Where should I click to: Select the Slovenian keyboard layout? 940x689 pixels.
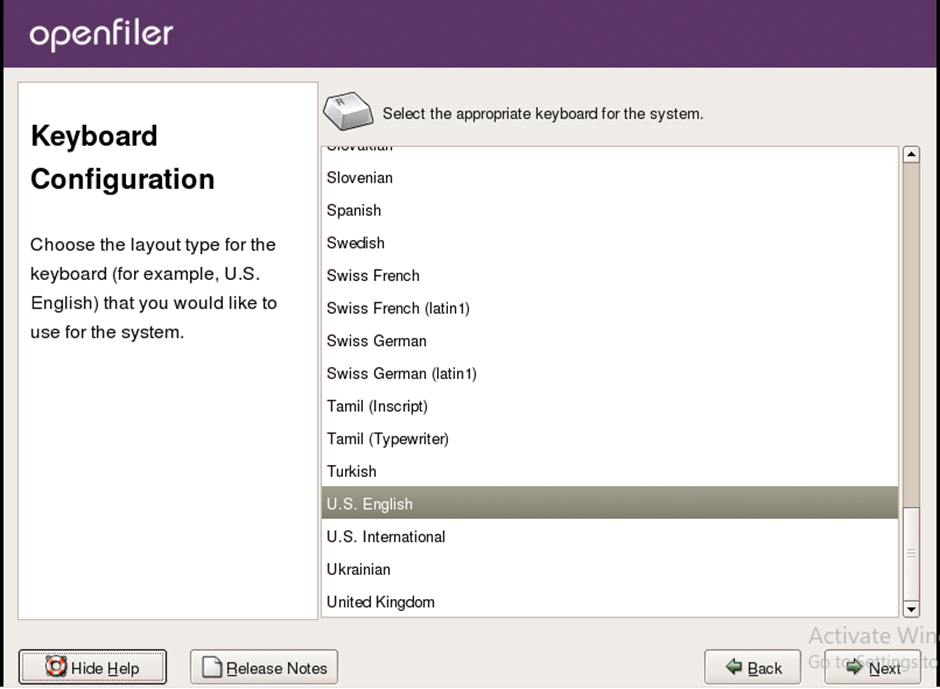610,178
